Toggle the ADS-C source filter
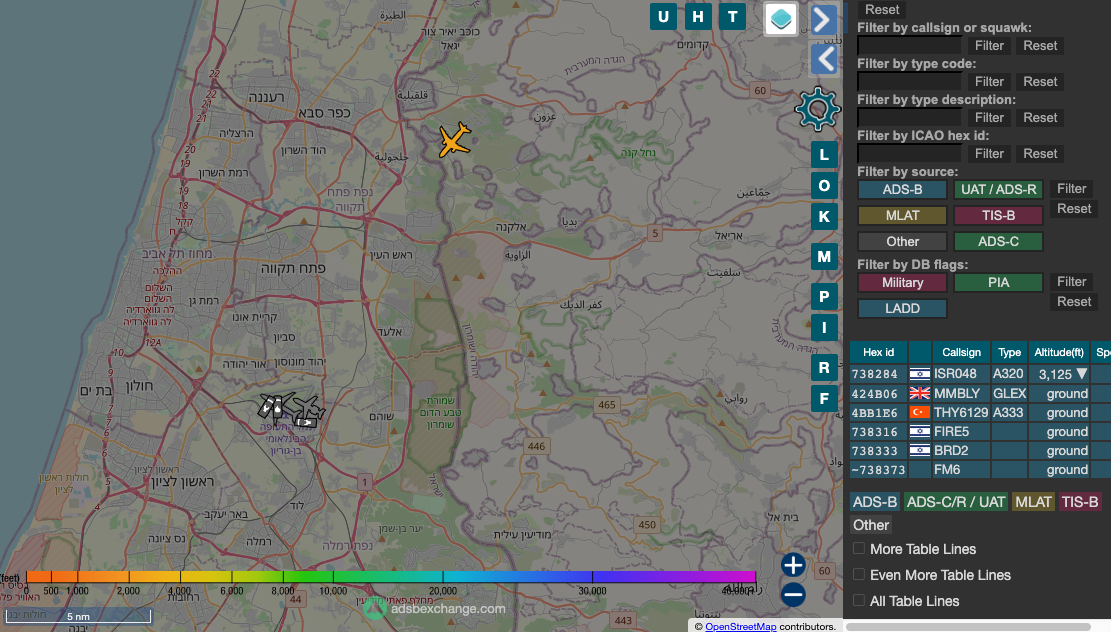This screenshot has height=632, width=1111. pyautogui.click(x=998, y=242)
